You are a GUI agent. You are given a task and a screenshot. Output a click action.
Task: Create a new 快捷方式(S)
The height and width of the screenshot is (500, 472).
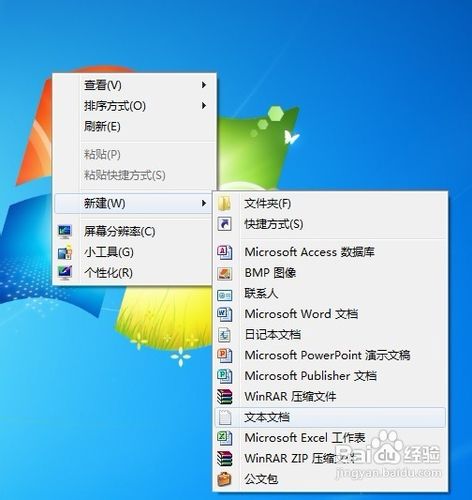330,224
